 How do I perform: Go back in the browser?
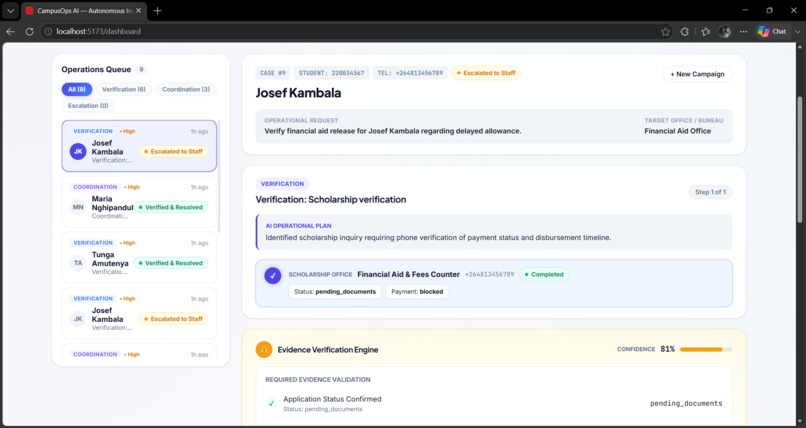(x=10, y=31)
